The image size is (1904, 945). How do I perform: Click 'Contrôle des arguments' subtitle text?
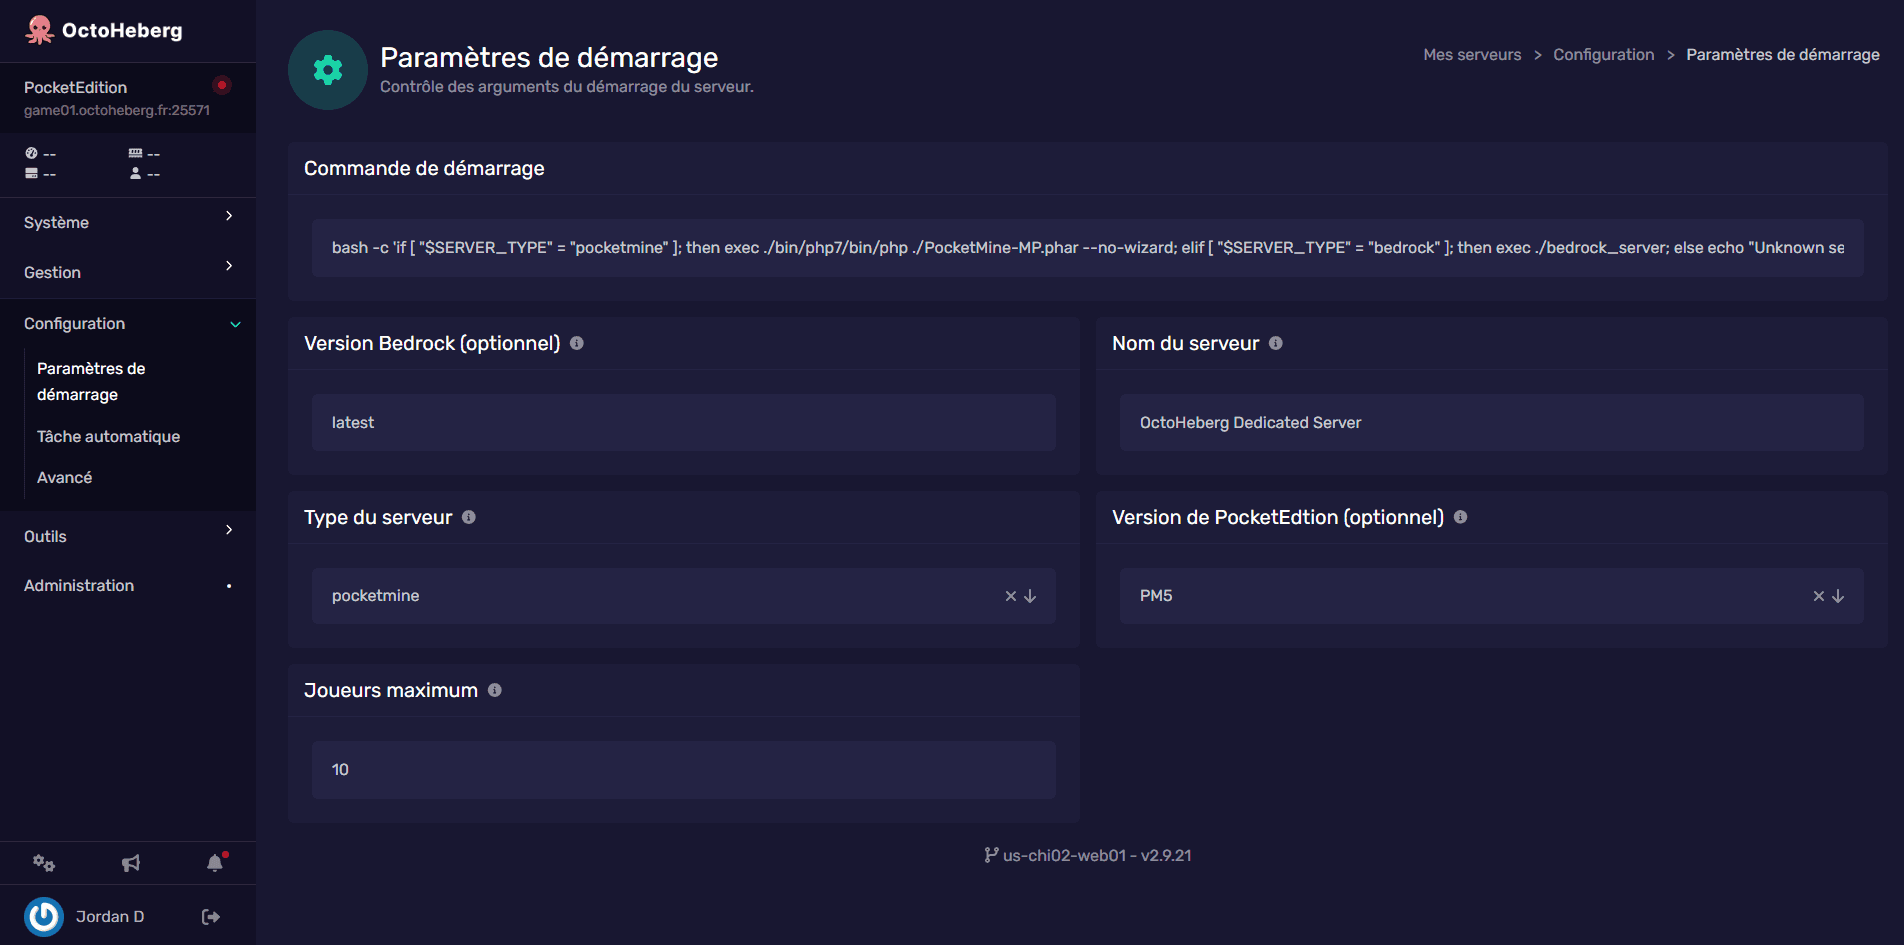pos(567,87)
